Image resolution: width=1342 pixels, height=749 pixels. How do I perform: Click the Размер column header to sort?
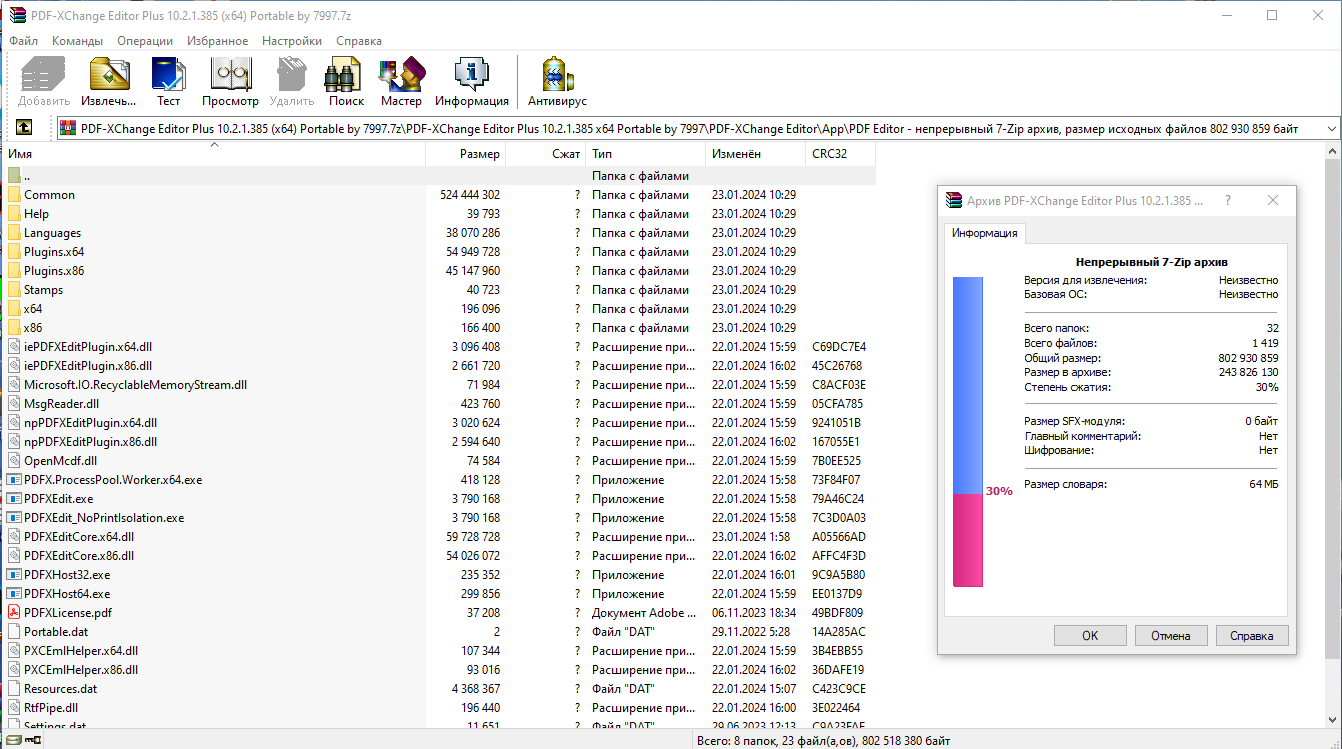point(480,153)
